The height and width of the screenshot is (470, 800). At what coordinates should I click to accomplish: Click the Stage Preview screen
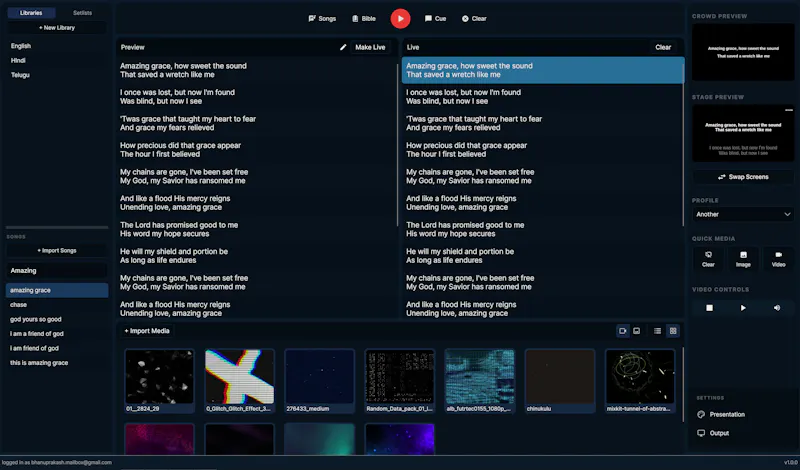coord(743,134)
